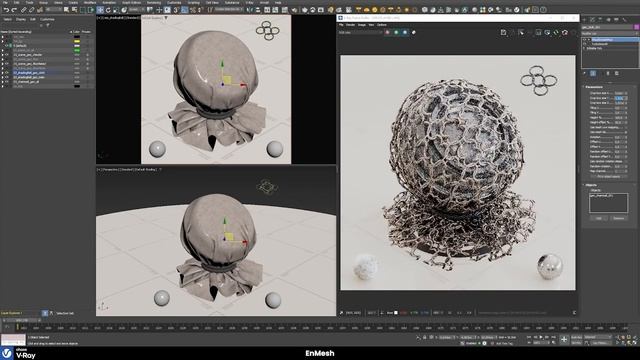
Task: Select the Unlink Selection tool
Action: (31, 10)
